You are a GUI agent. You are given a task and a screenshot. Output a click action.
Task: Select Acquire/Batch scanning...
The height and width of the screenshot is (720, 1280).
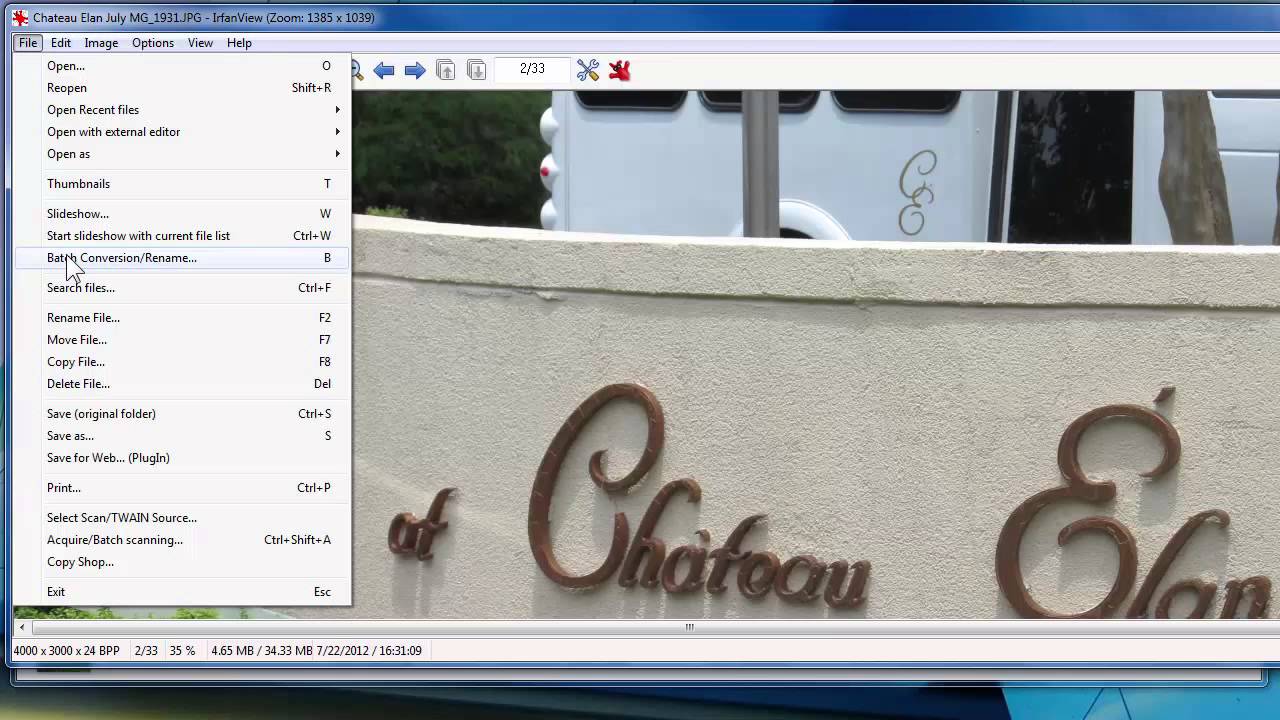(x=182, y=540)
